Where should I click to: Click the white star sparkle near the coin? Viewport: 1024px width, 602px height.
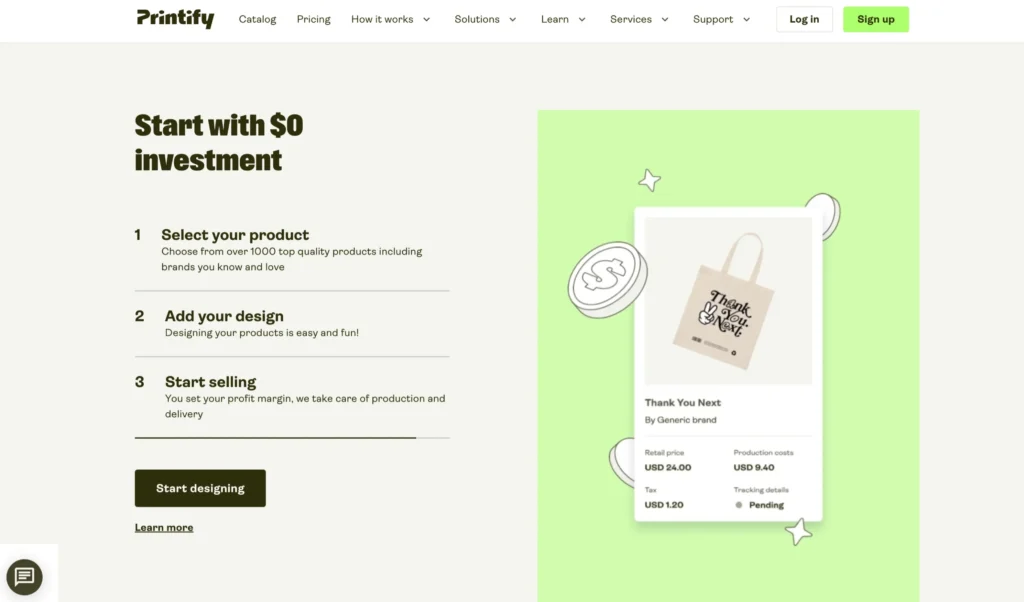649,180
